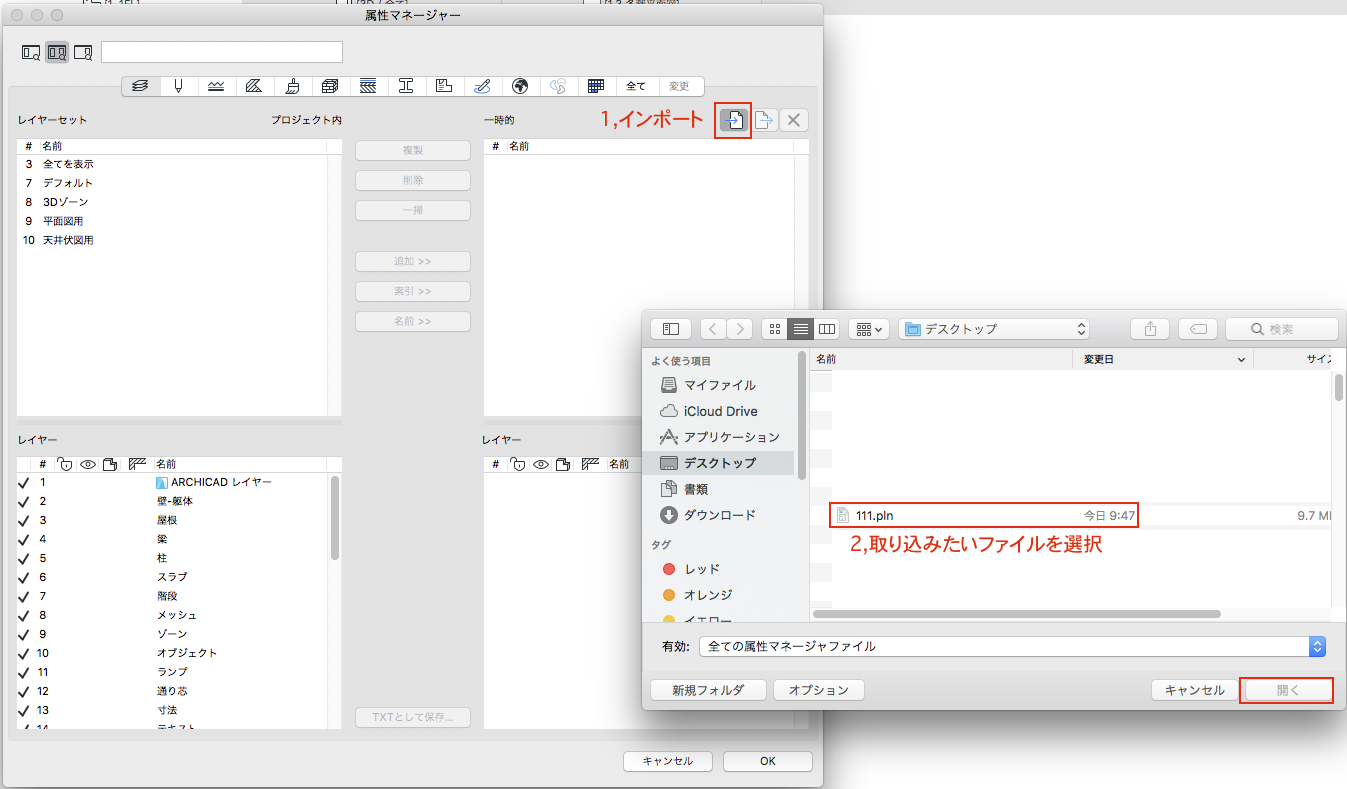The height and width of the screenshot is (789, 1347).
Task: Toggle checkmark of layer ゾーン
Action: click(x=23, y=635)
